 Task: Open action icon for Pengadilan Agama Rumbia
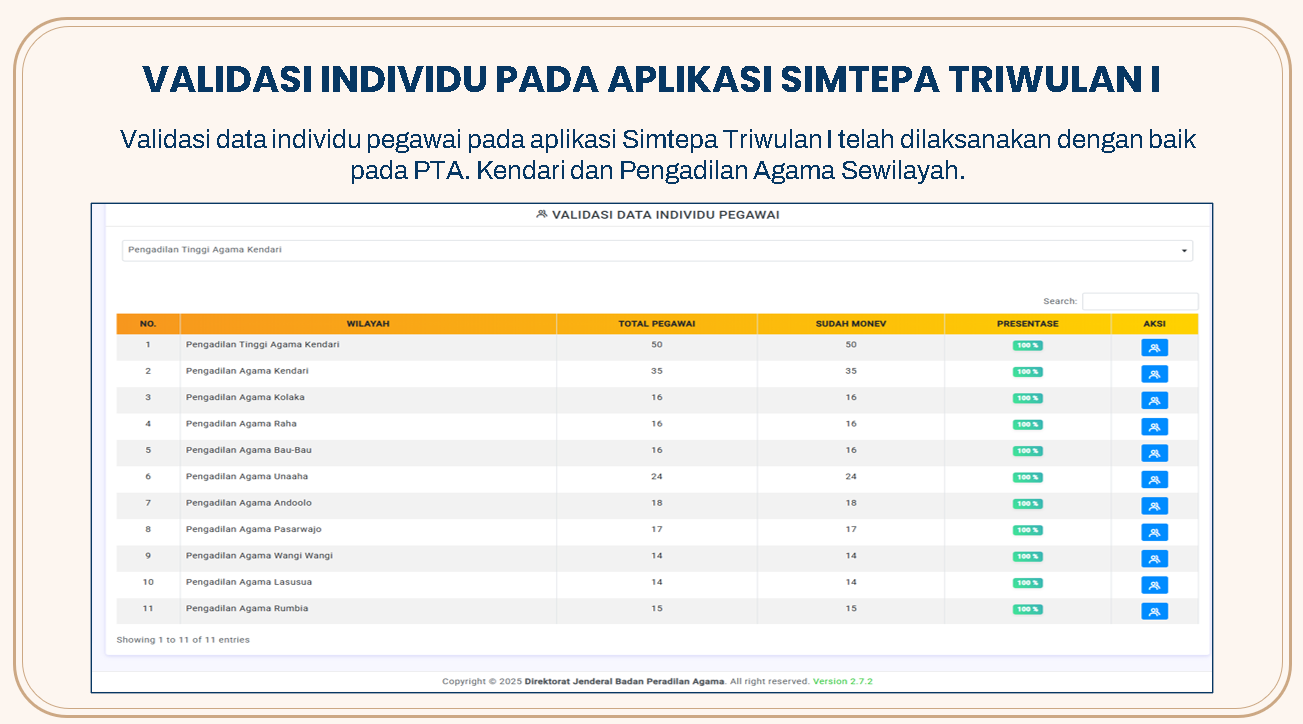[1154, 611]
